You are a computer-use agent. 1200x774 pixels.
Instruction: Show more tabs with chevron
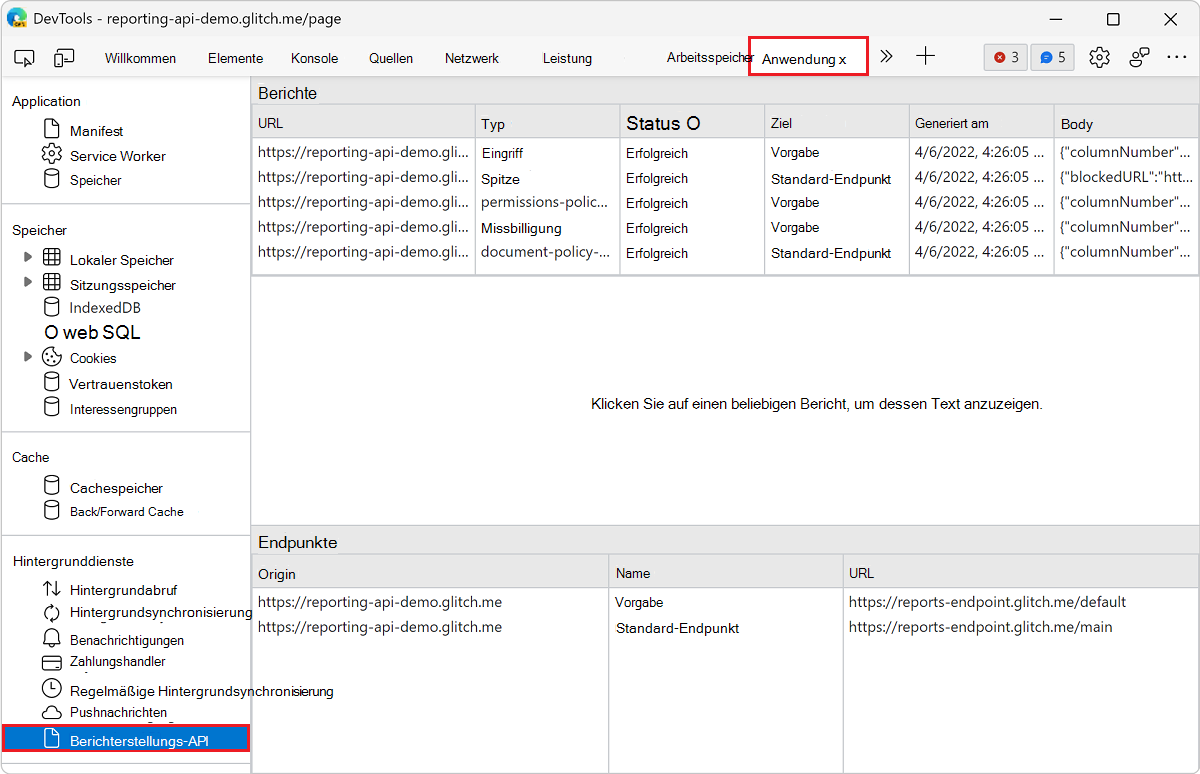tap(886, 57)
